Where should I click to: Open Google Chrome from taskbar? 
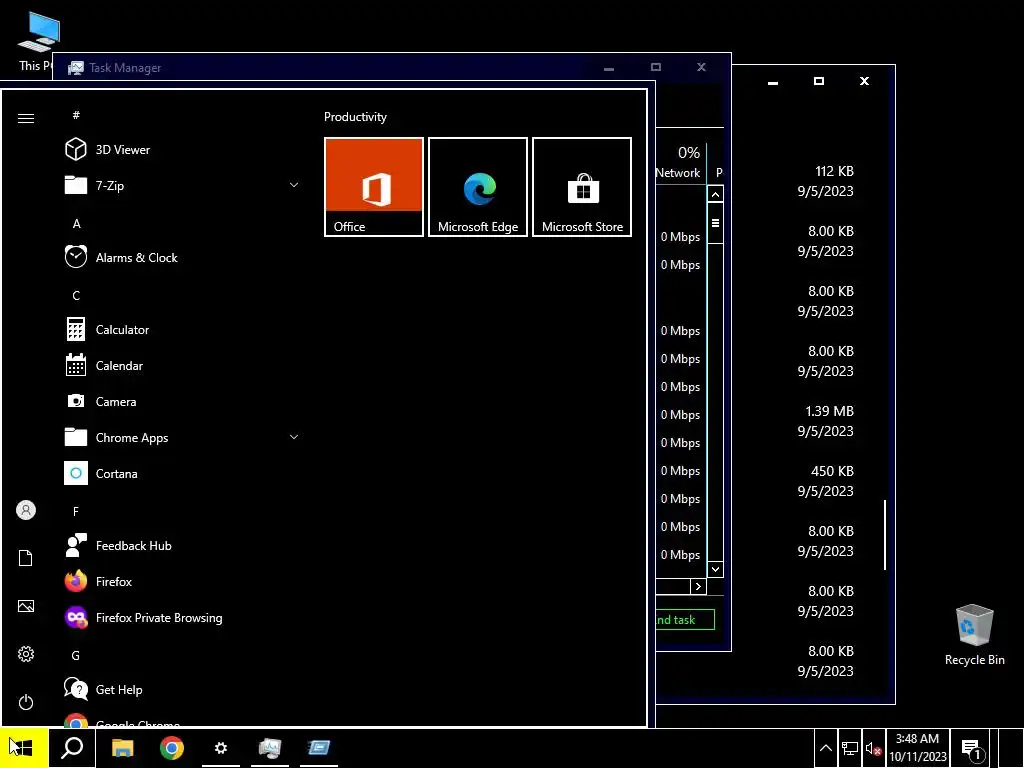[172, 748]
